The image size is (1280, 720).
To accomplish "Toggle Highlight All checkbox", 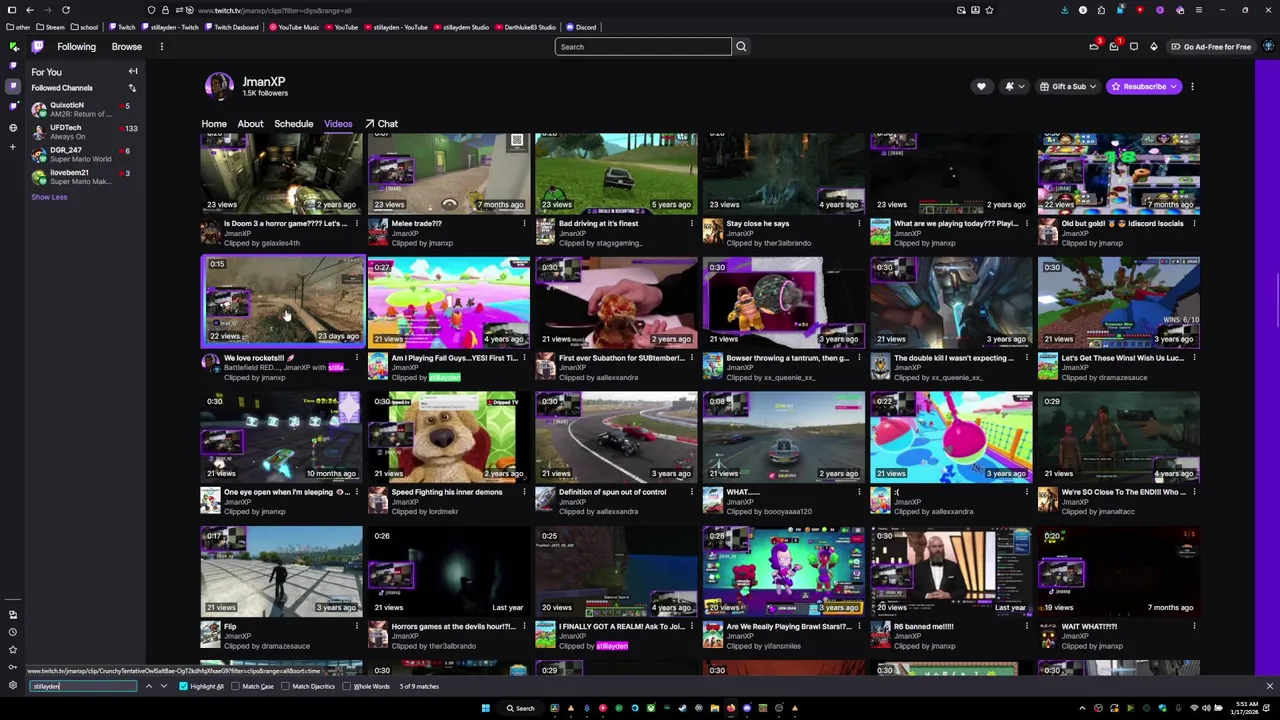I will tap(183, 686).
